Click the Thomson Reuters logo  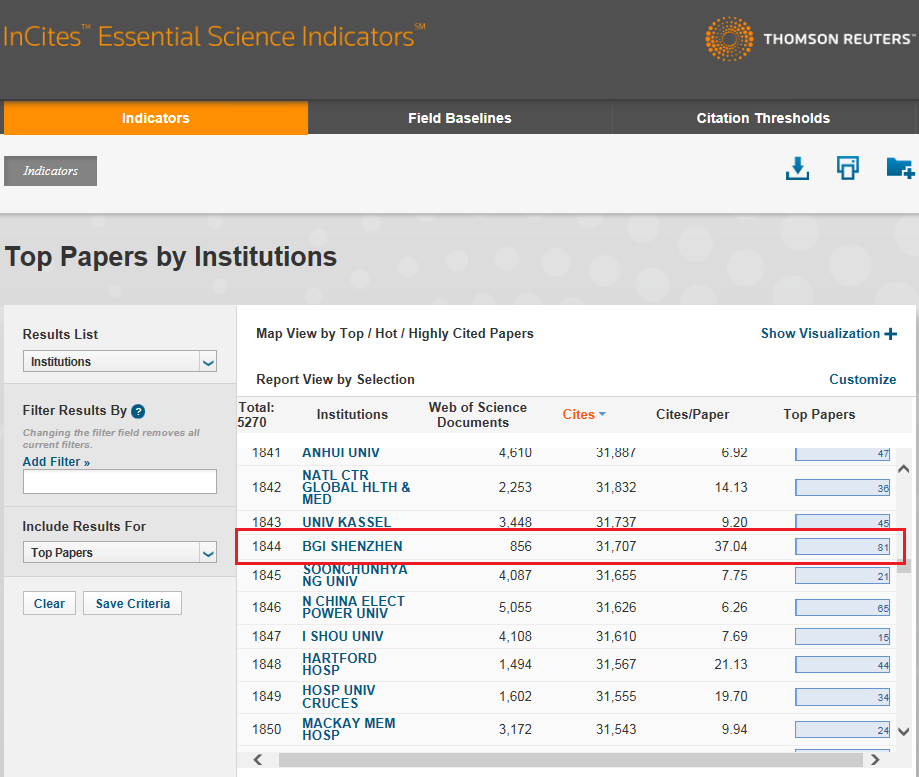coord(809,39)
